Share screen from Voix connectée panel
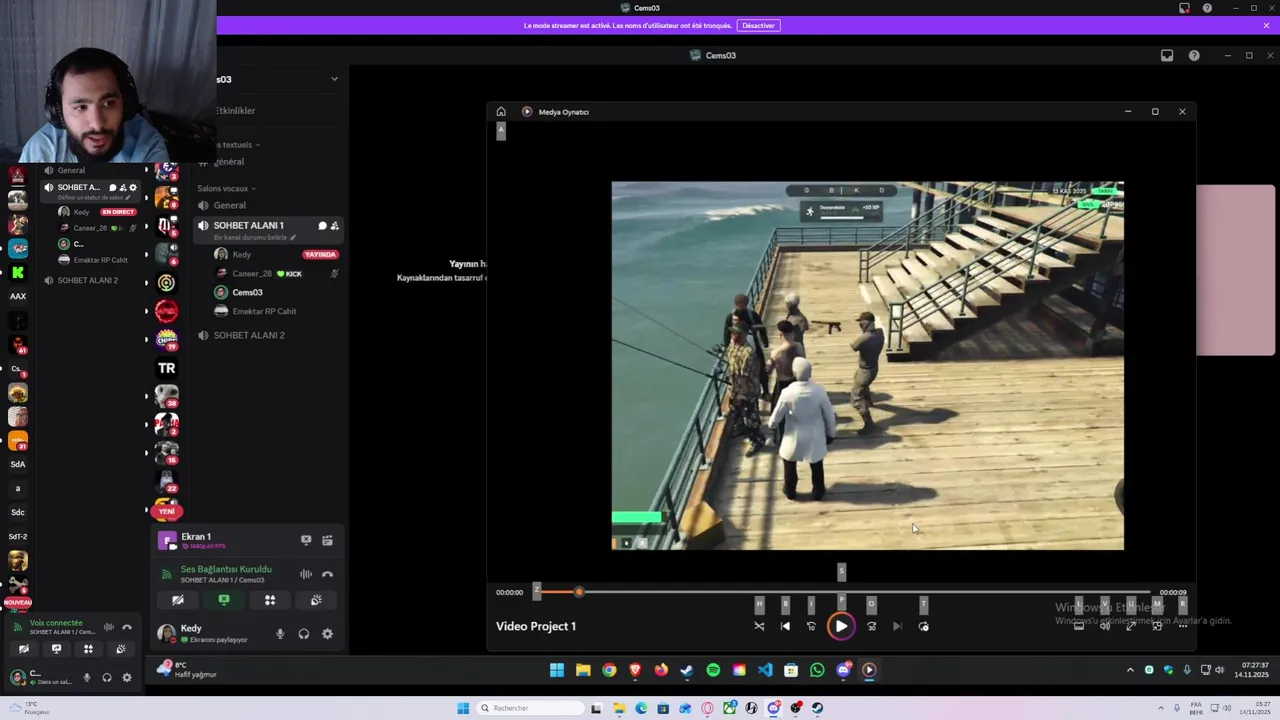The height and width of the screenshot is (720, 1280). coord(56,649)
